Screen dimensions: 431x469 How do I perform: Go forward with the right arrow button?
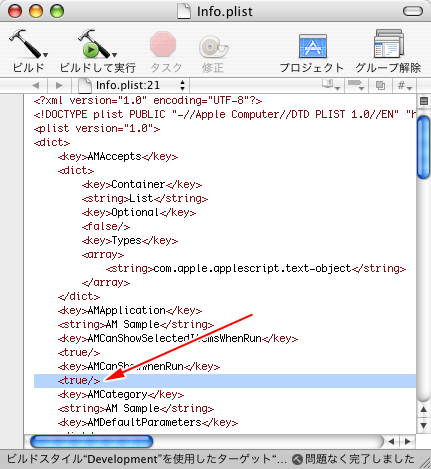pyautogui.click(x=59, y=86)
